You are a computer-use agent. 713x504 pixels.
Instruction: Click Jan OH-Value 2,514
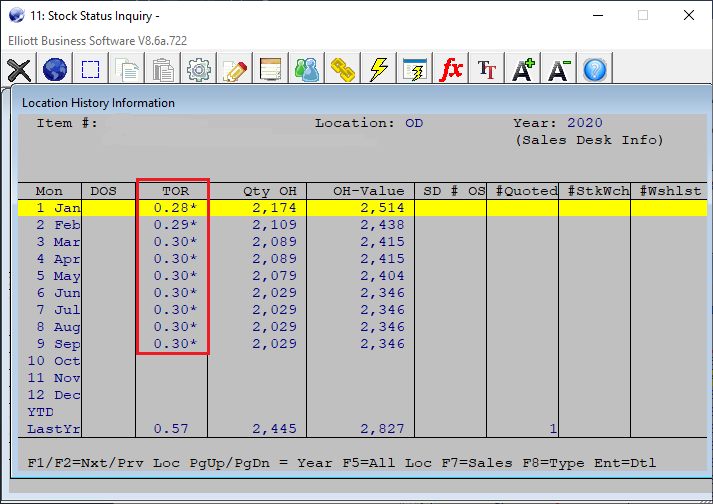pos(382,208)
